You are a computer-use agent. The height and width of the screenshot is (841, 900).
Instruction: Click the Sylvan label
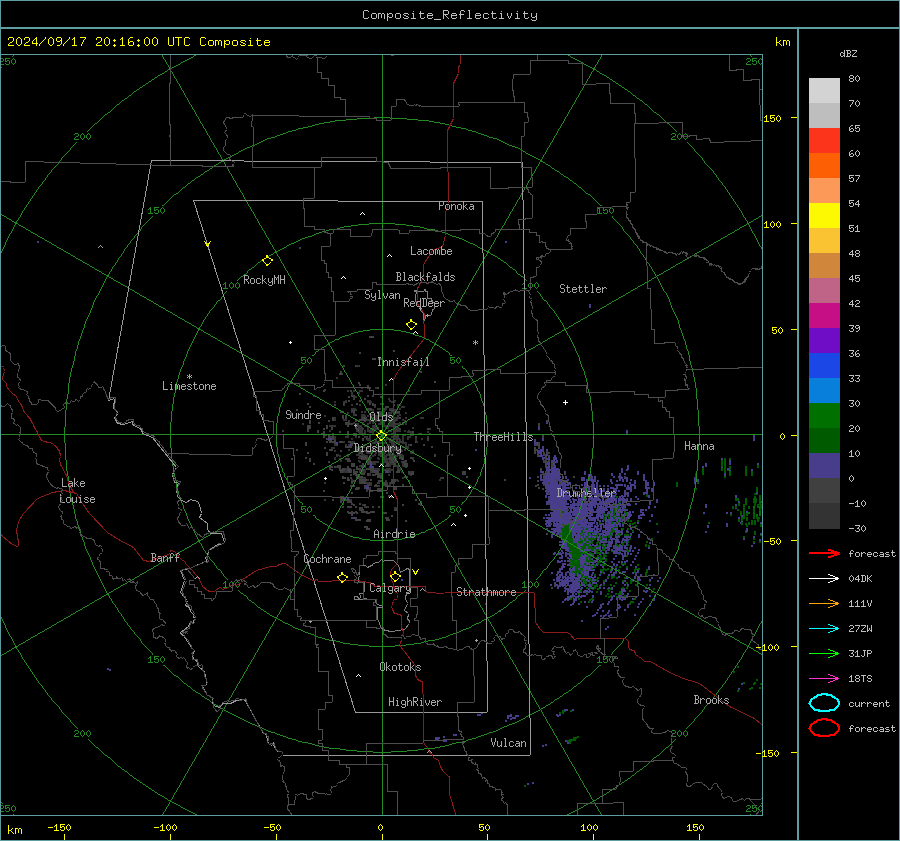tap(382, 295)
